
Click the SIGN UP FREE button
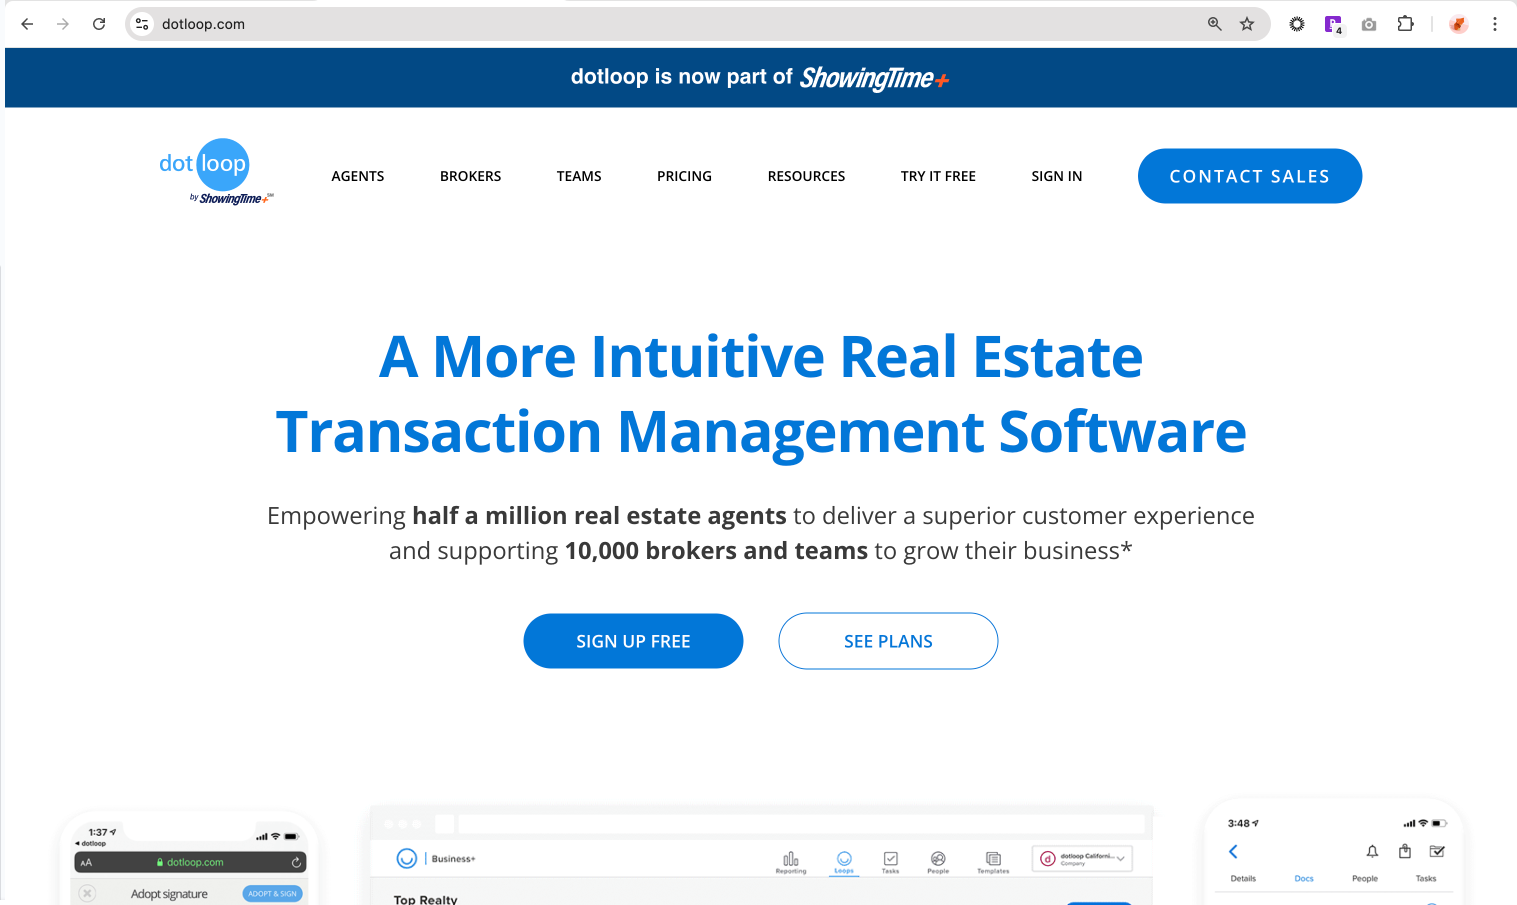[x=633, y=641]
